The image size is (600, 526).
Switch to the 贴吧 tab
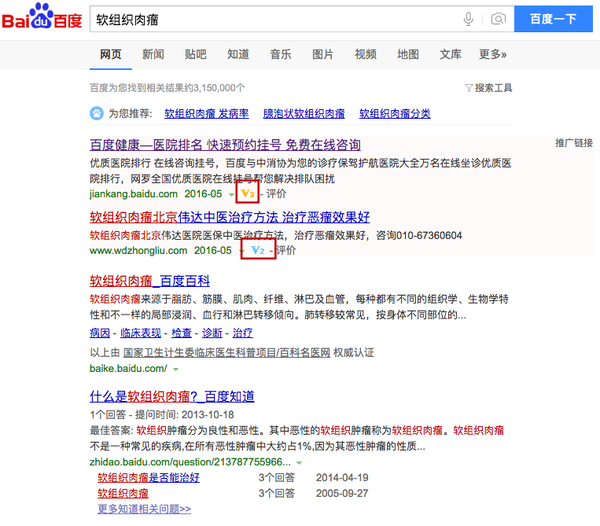[x=196, y=54]
